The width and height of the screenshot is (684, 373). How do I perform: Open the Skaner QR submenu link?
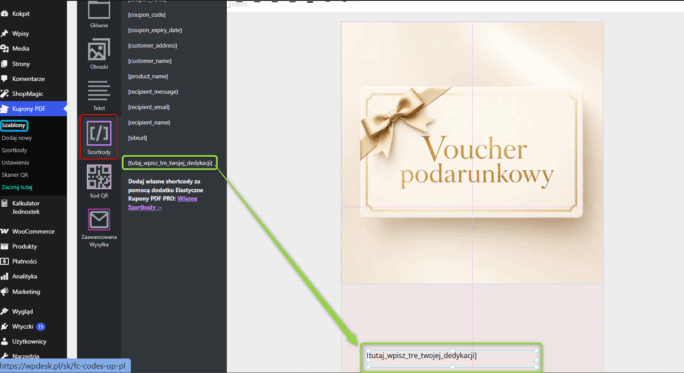pos(15,175)
